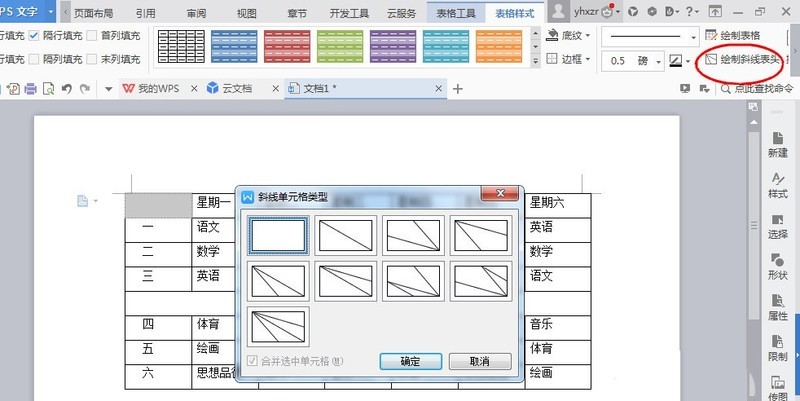Open the quick access toolbar dropdown
Viewport: 800px width, 401px height.
point(108,89)
